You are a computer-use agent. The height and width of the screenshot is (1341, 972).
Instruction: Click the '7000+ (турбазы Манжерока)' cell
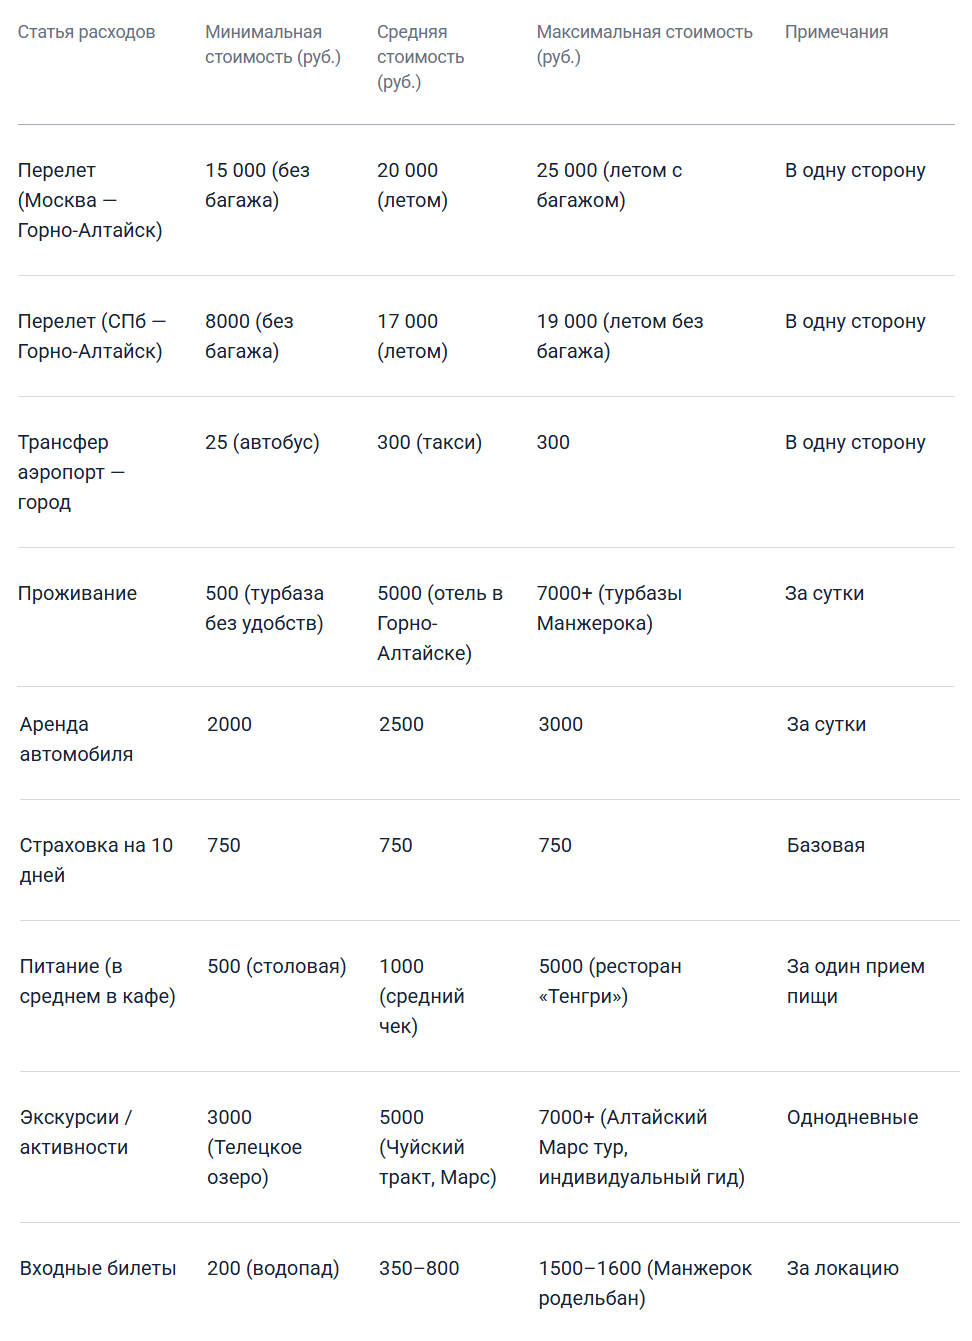pyautogui.click(x=609, y=608)
